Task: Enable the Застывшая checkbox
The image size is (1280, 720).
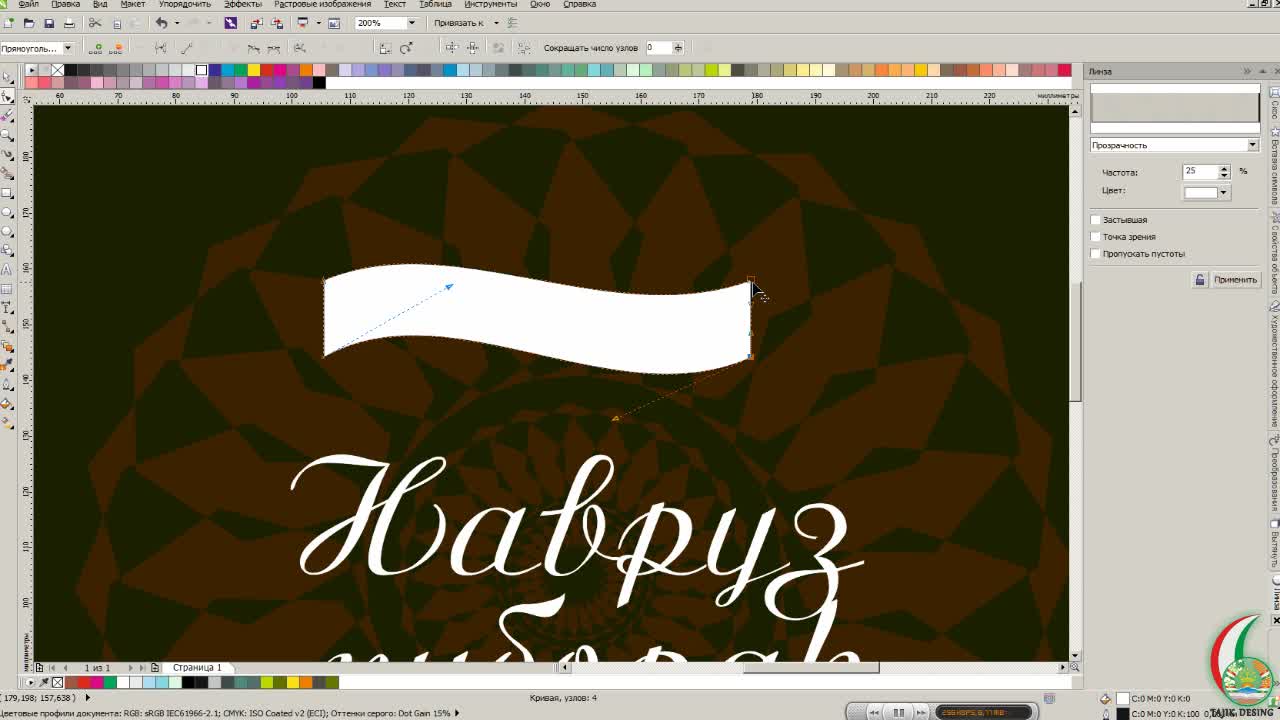Action: coord(1096,220)
